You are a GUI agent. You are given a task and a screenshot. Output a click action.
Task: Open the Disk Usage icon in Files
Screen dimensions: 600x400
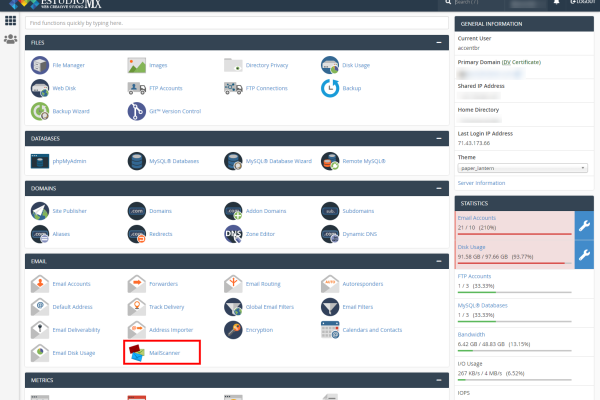click(x=331, y=66)
